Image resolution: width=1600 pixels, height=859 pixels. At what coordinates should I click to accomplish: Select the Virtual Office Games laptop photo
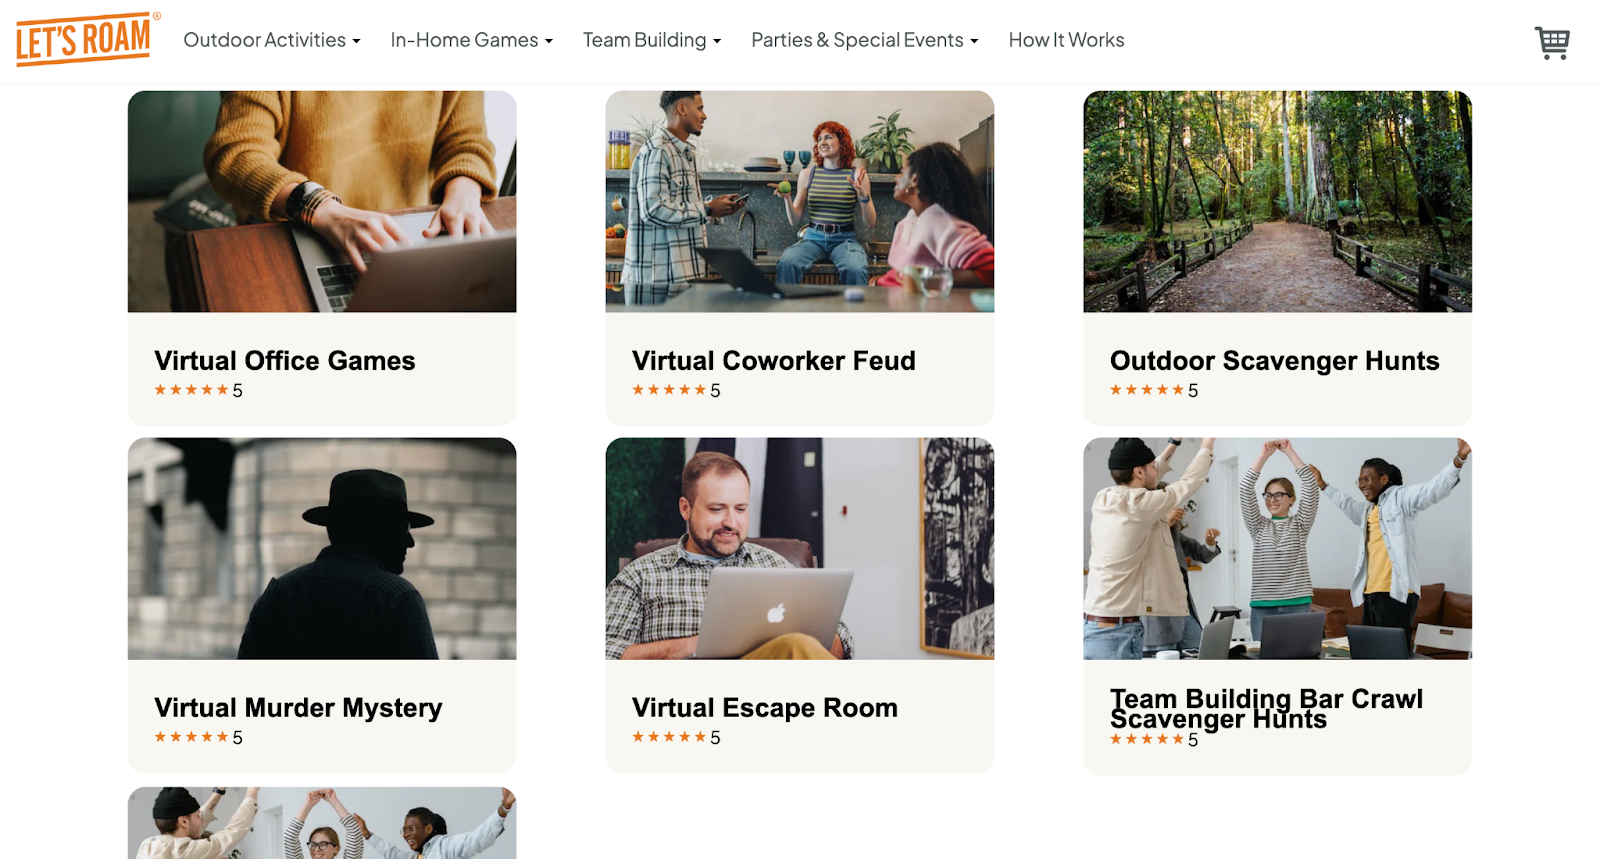[322, 202]
